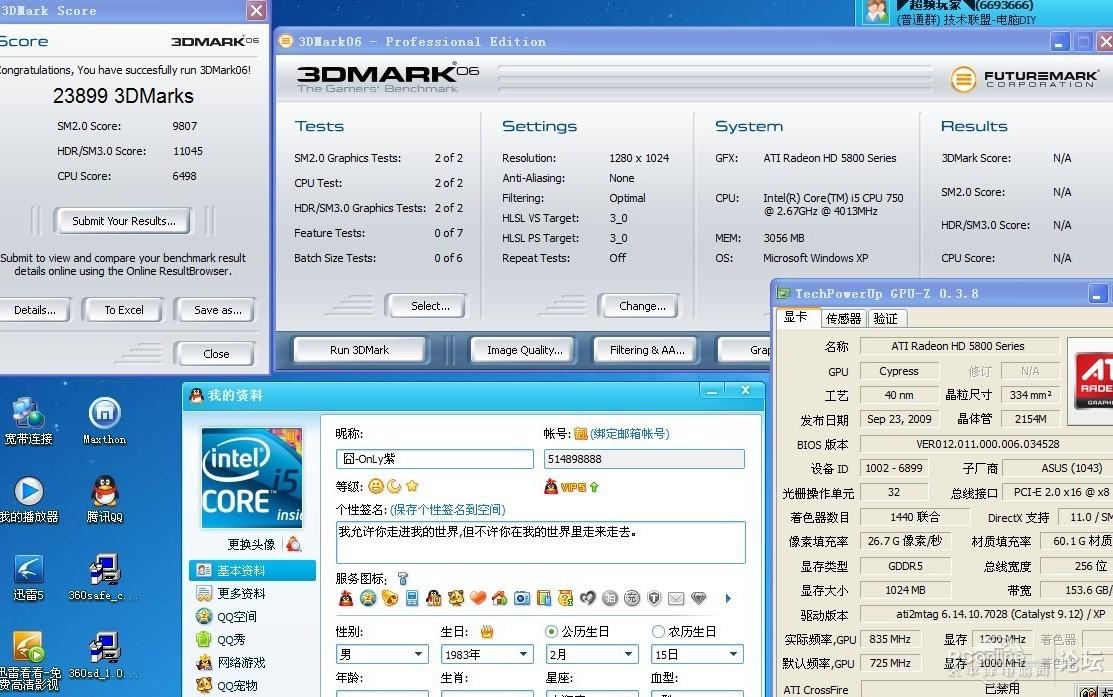
Task: Open the birth month dropdown showing 2月
Action: pos(592,654)
